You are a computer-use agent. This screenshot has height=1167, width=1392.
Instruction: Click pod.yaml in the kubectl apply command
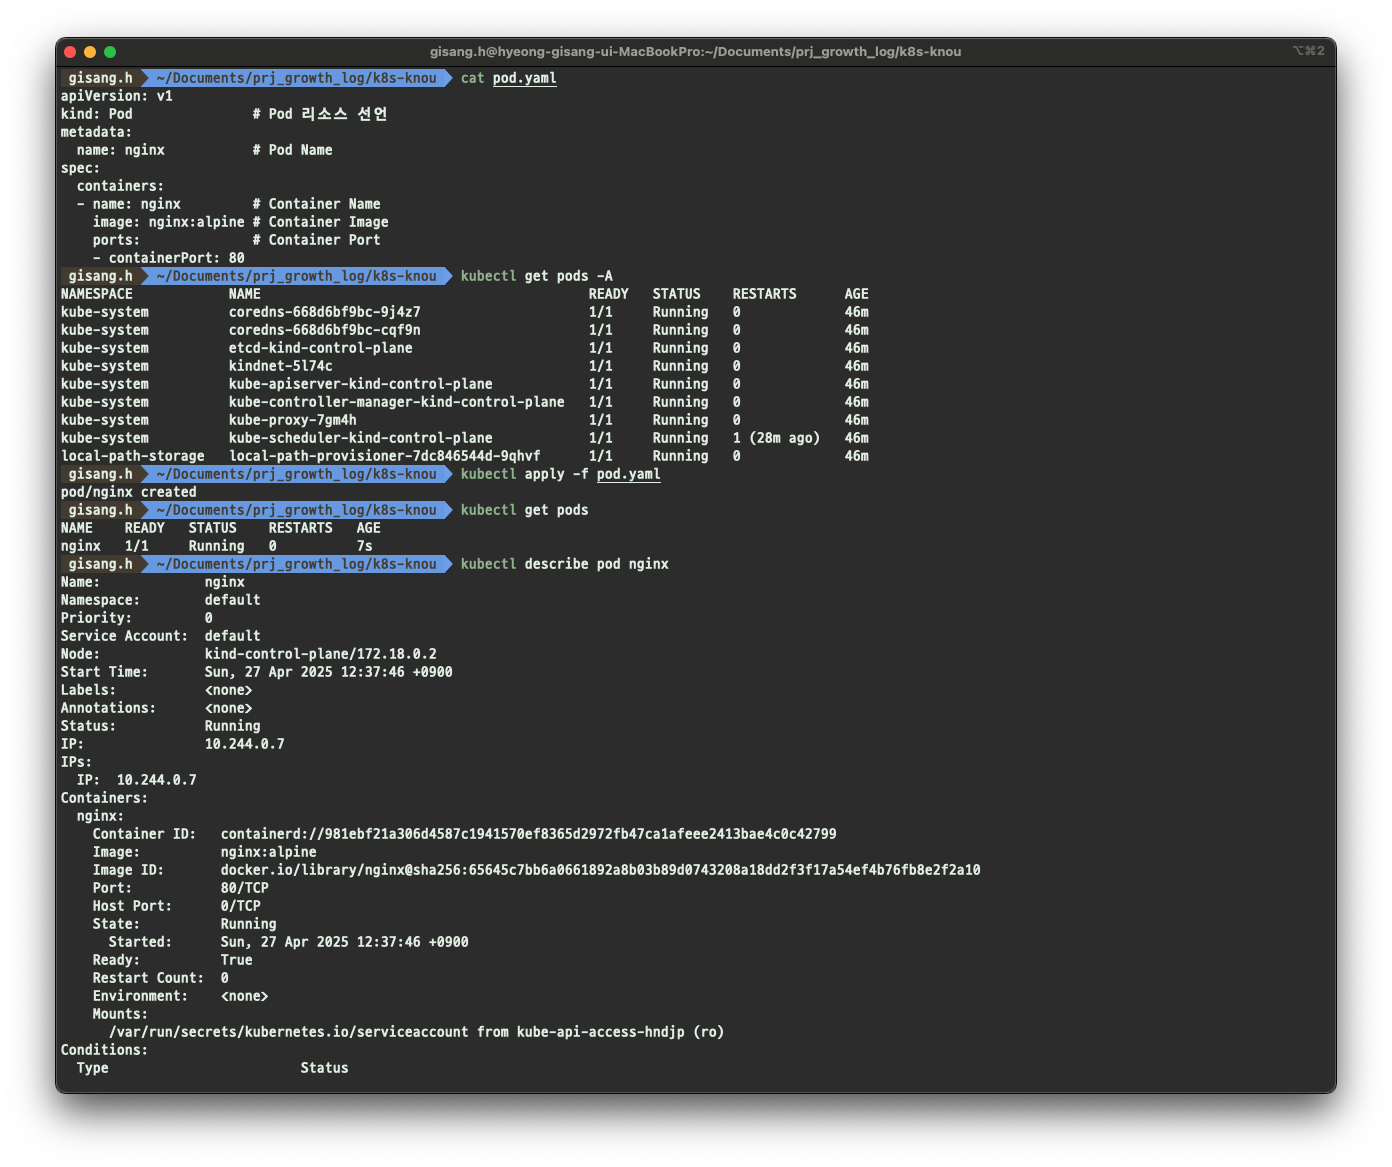coord(629,474)
